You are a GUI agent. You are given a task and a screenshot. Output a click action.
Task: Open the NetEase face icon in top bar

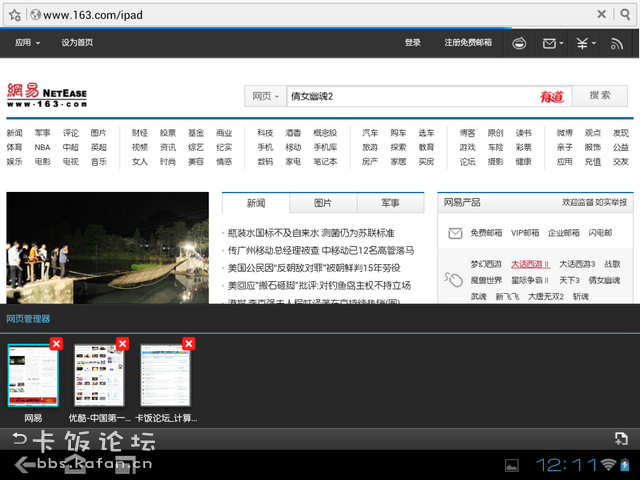coord(519,43)
